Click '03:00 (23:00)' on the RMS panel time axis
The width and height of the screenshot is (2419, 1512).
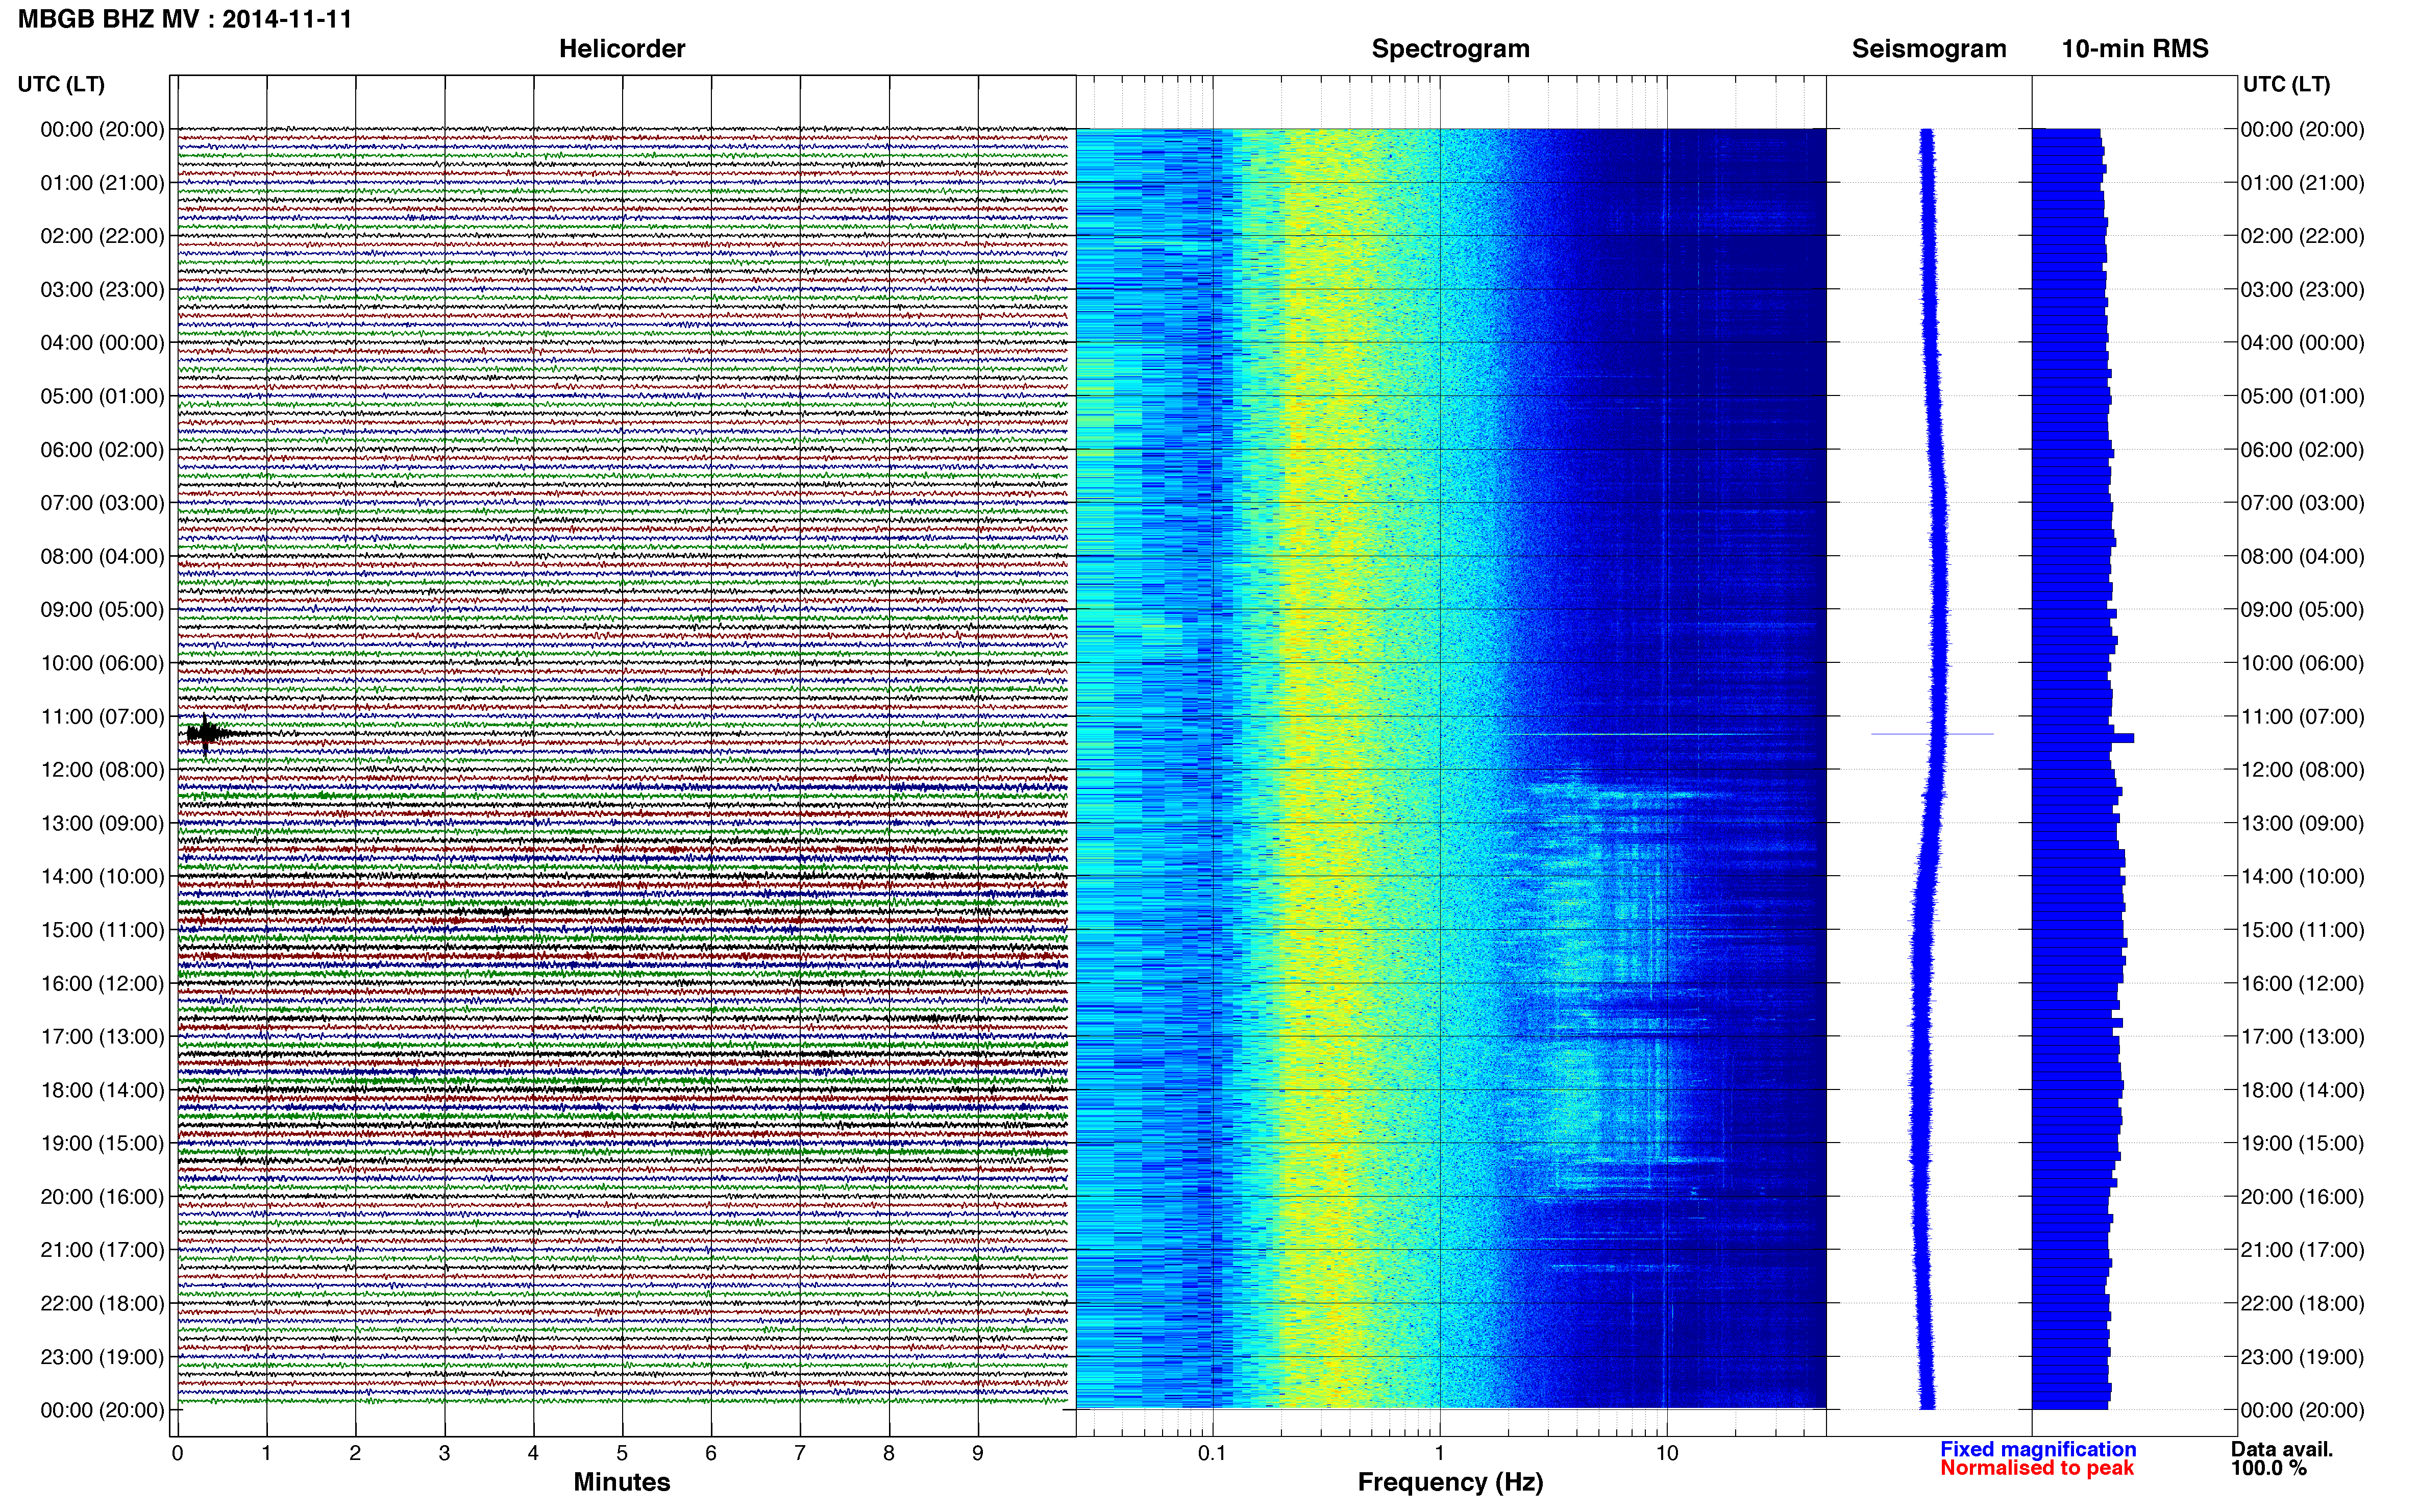click(2302, 290)
